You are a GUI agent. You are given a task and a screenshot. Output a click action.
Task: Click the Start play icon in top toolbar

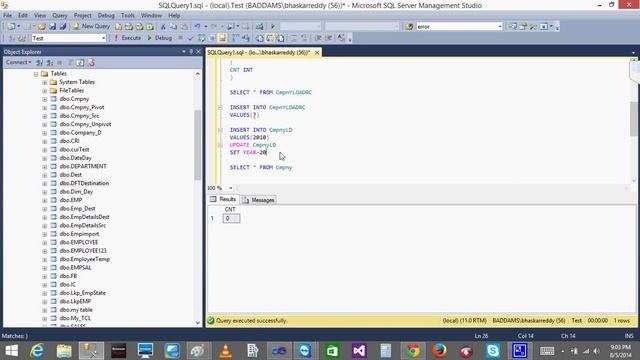pyautogui.click(x=273, y=27)
